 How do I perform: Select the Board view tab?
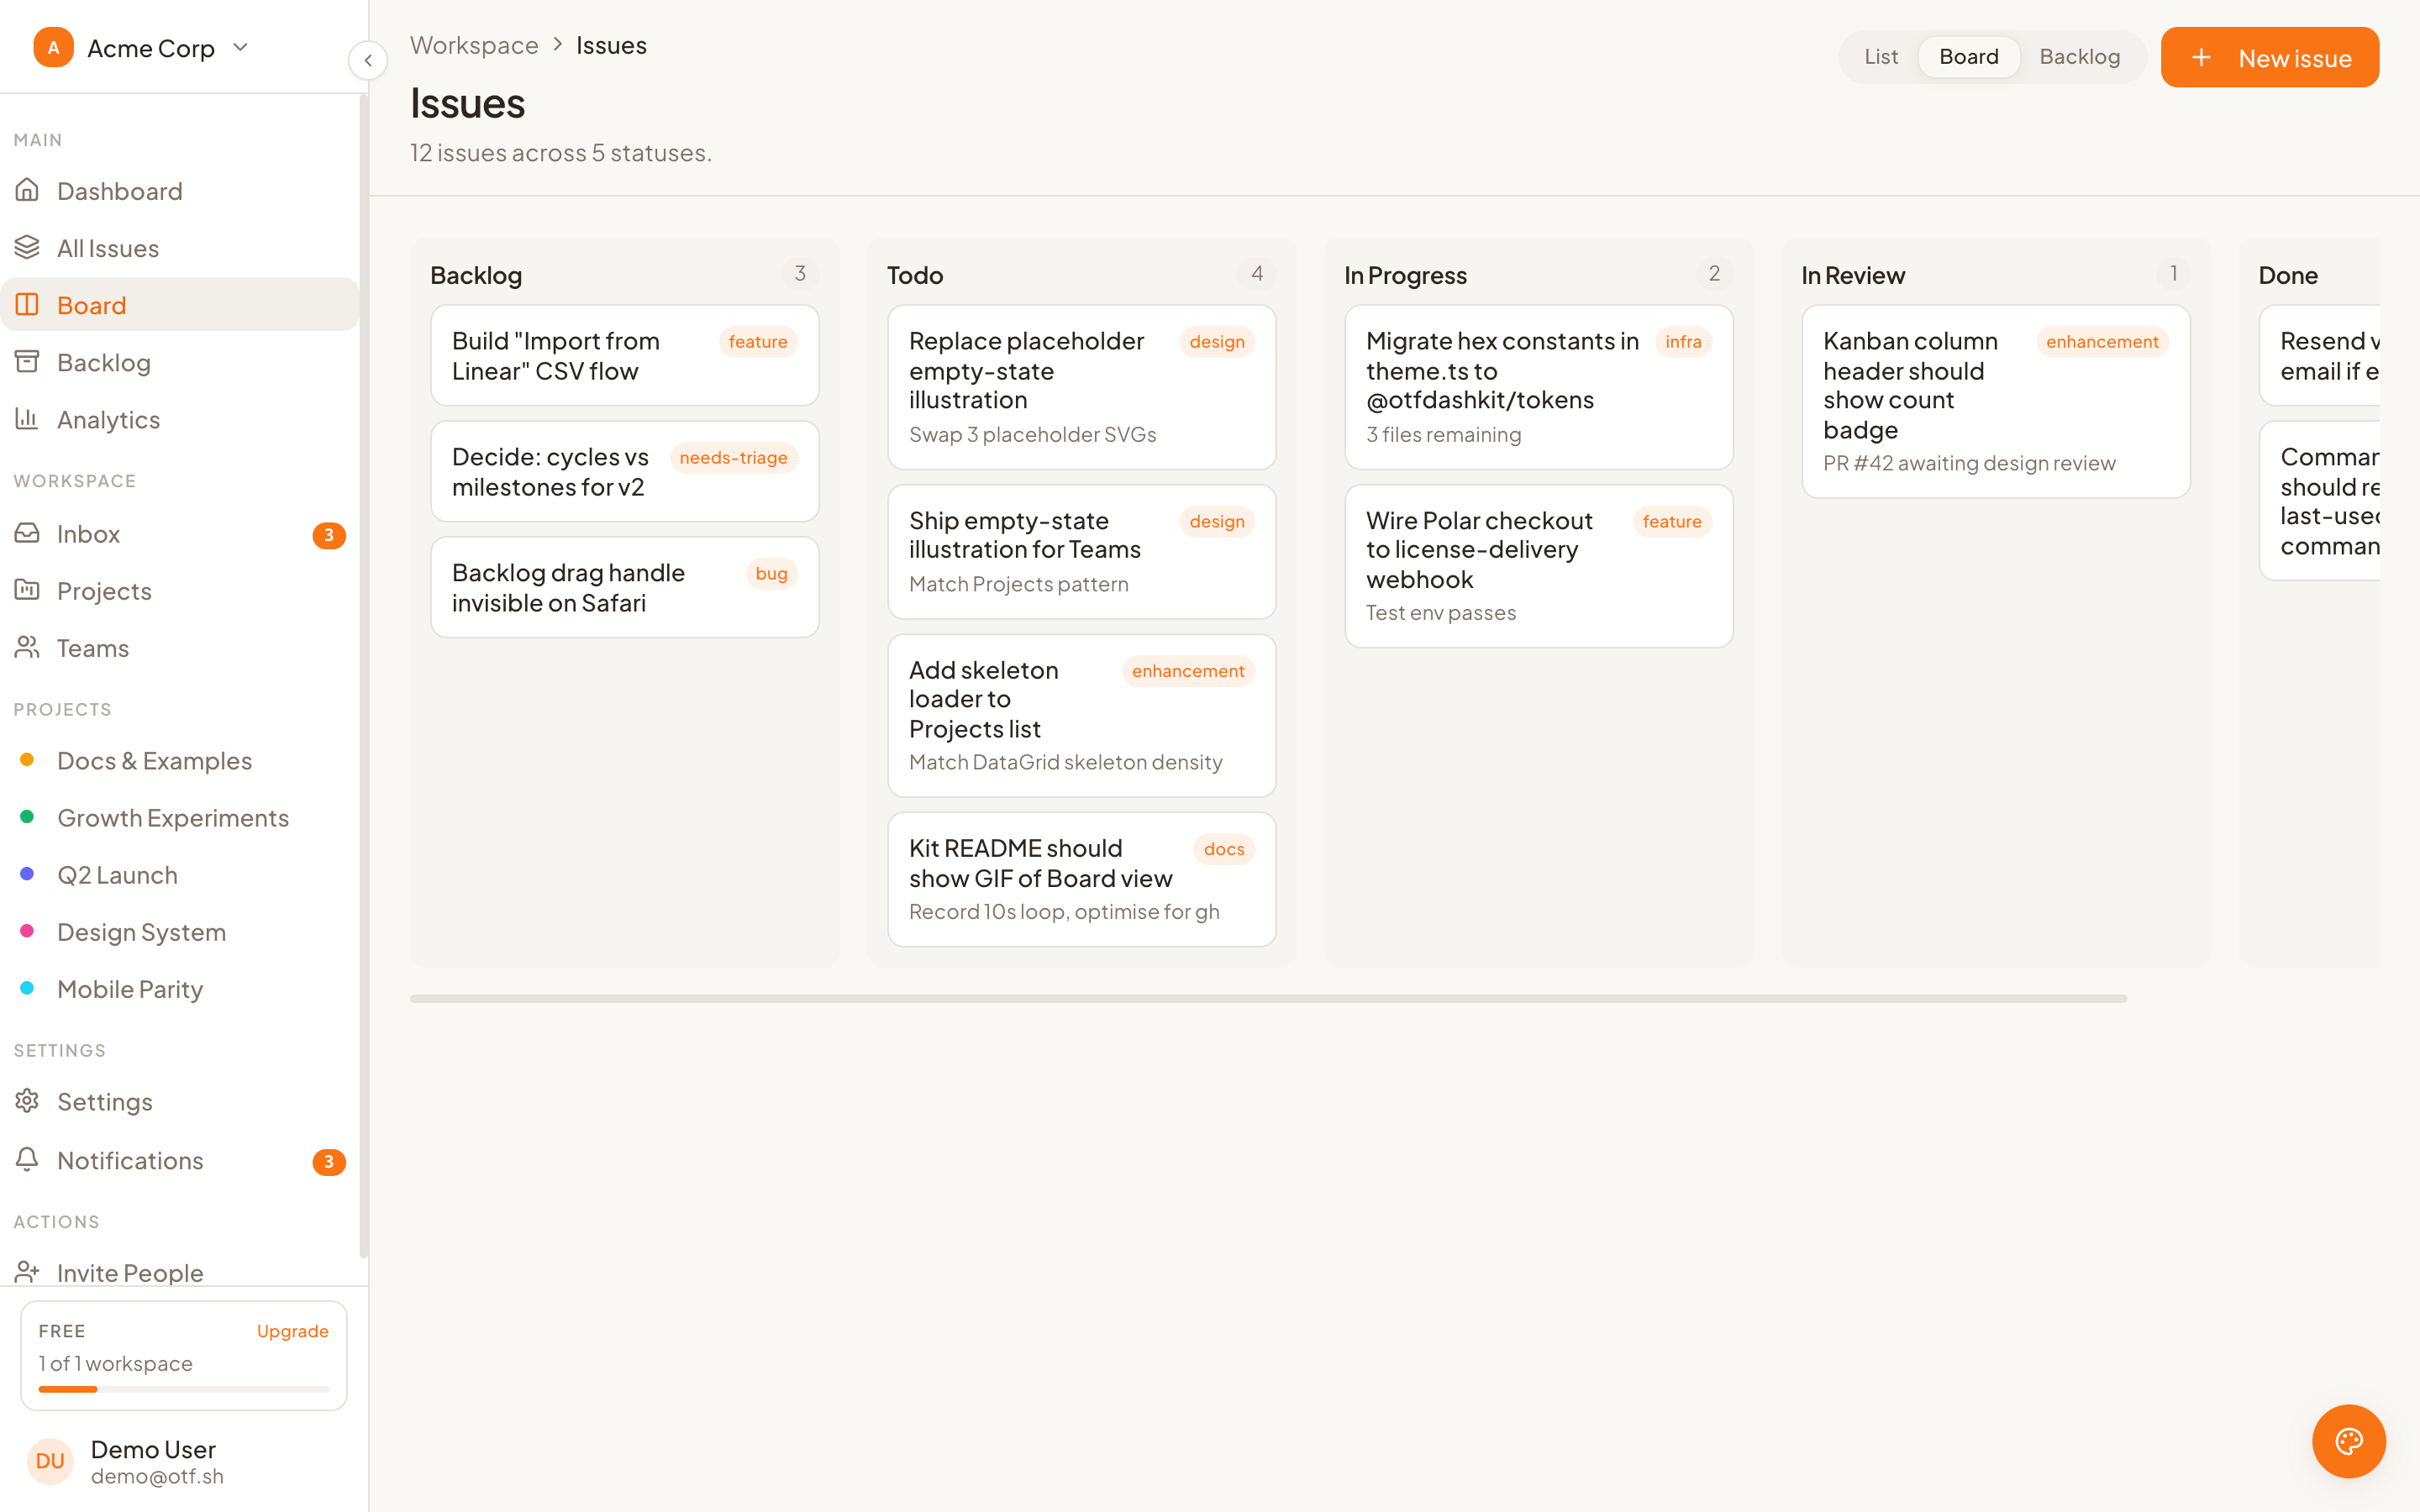tap(1968, 57)
